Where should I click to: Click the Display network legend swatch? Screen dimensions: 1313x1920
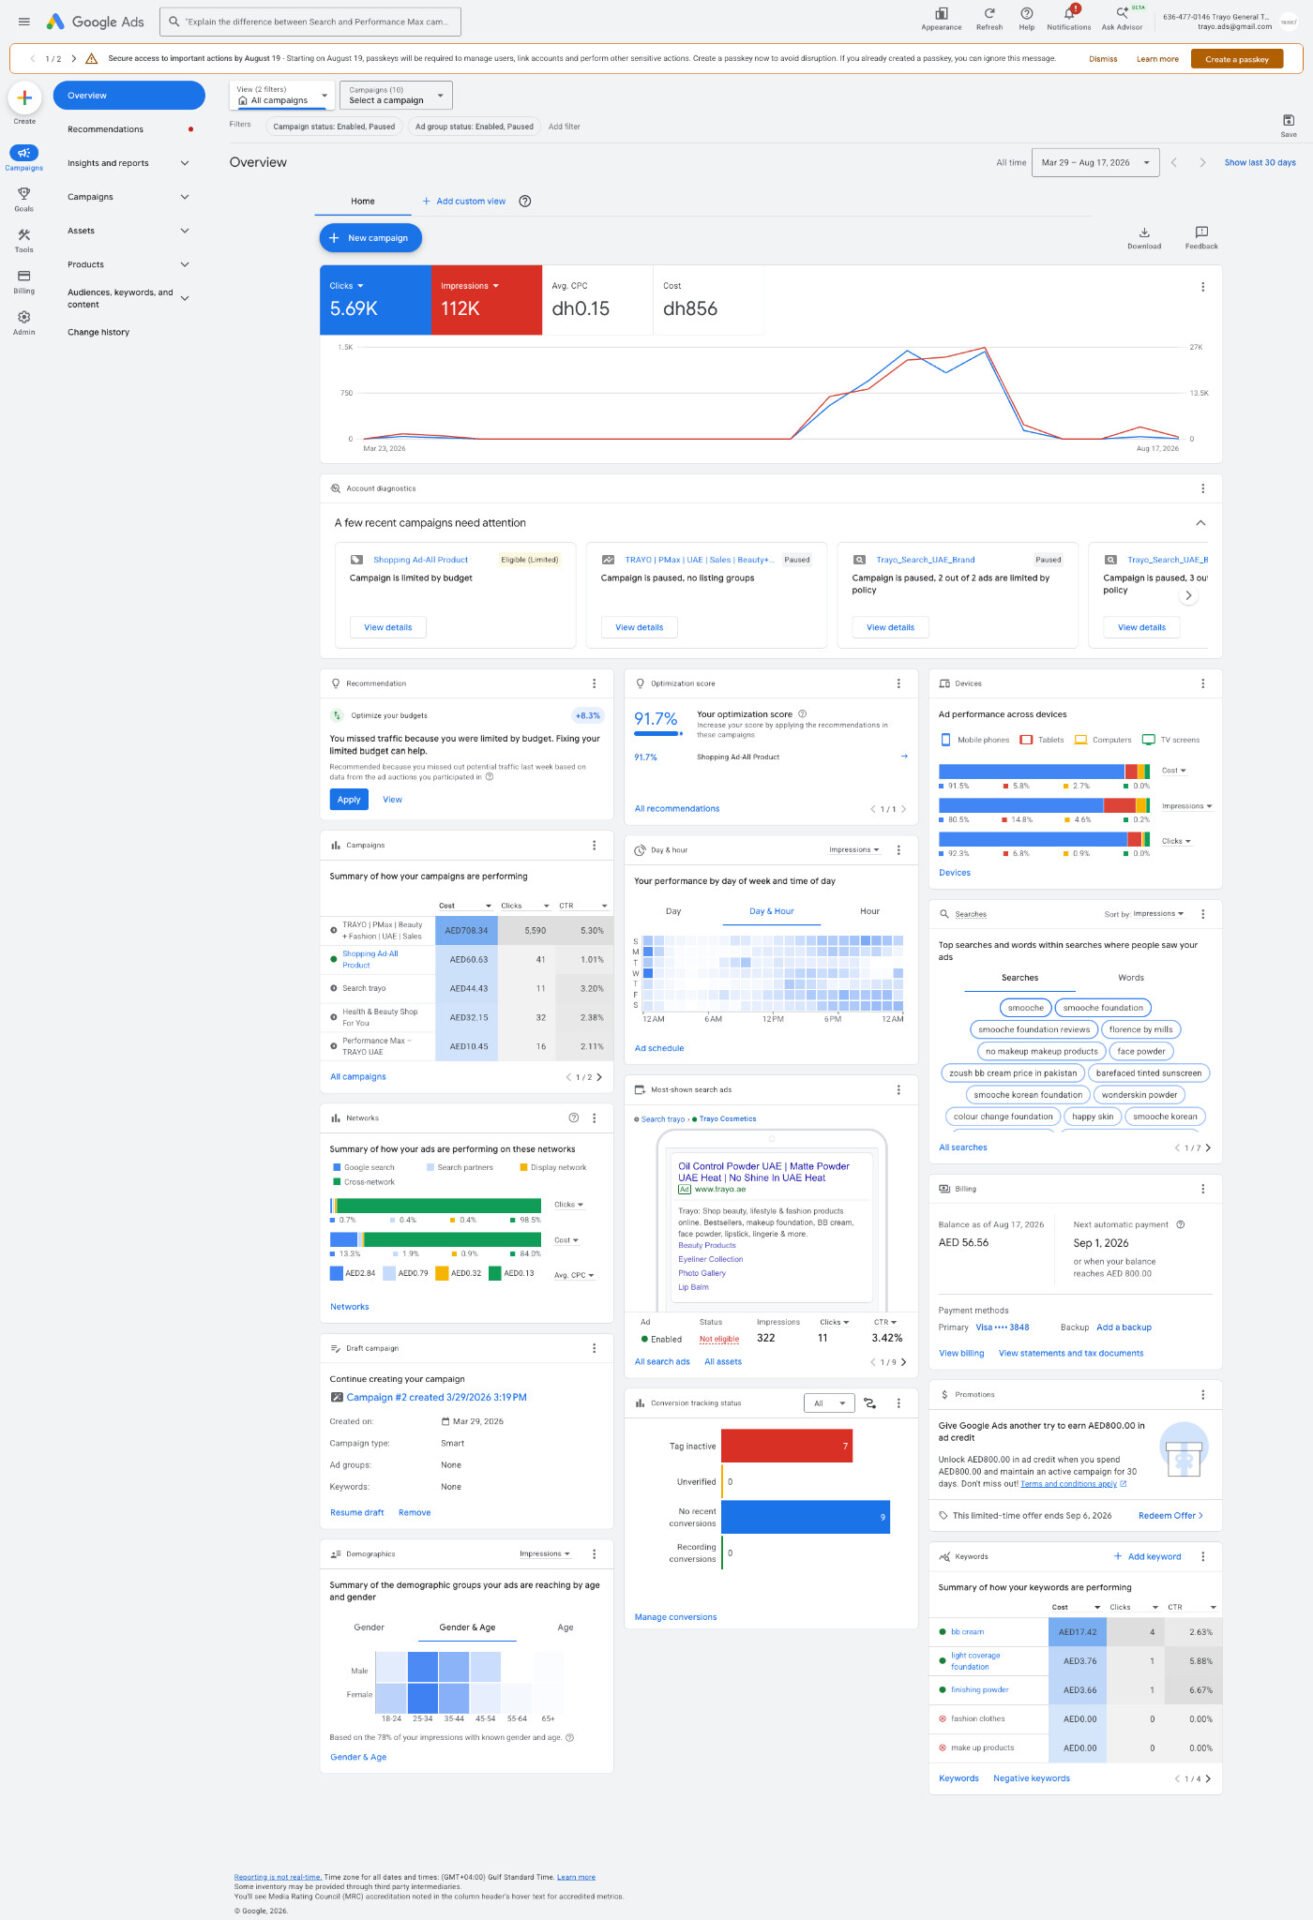point(523,1167)
